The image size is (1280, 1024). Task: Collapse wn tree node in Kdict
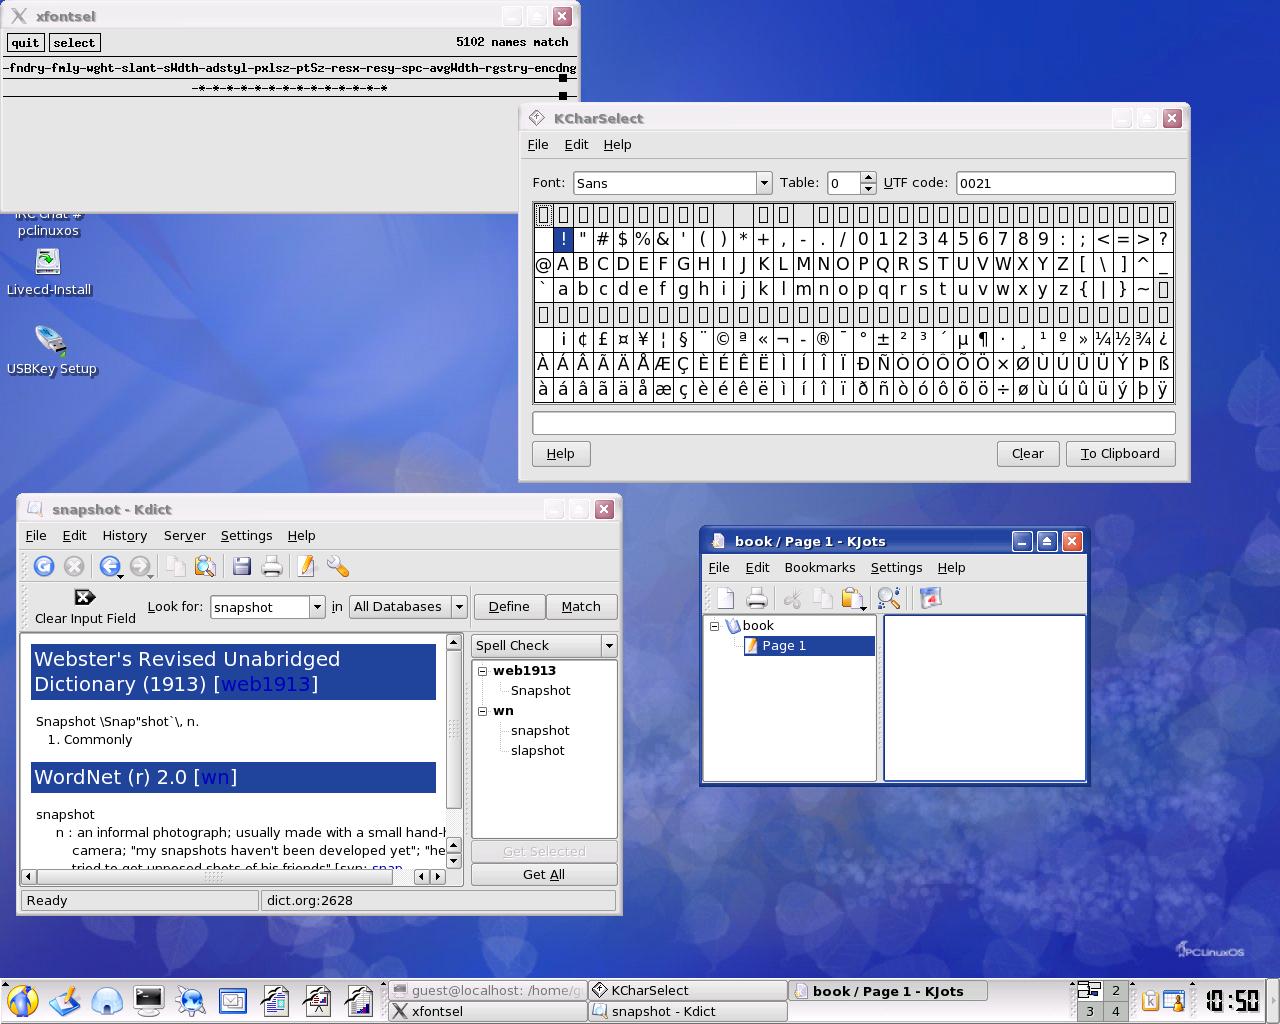pyautogui.click(x=482, y=711)
